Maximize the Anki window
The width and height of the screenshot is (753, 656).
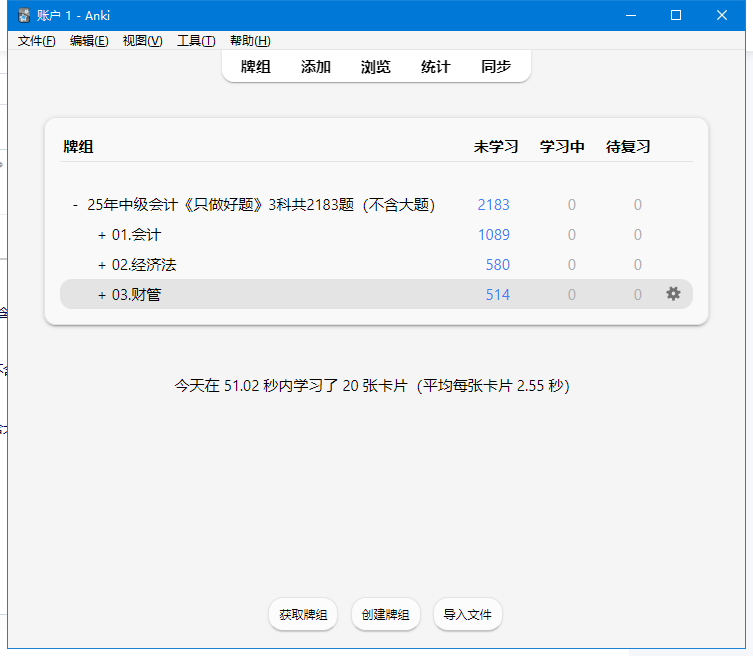pyautogui.click(x=676, y=15)
